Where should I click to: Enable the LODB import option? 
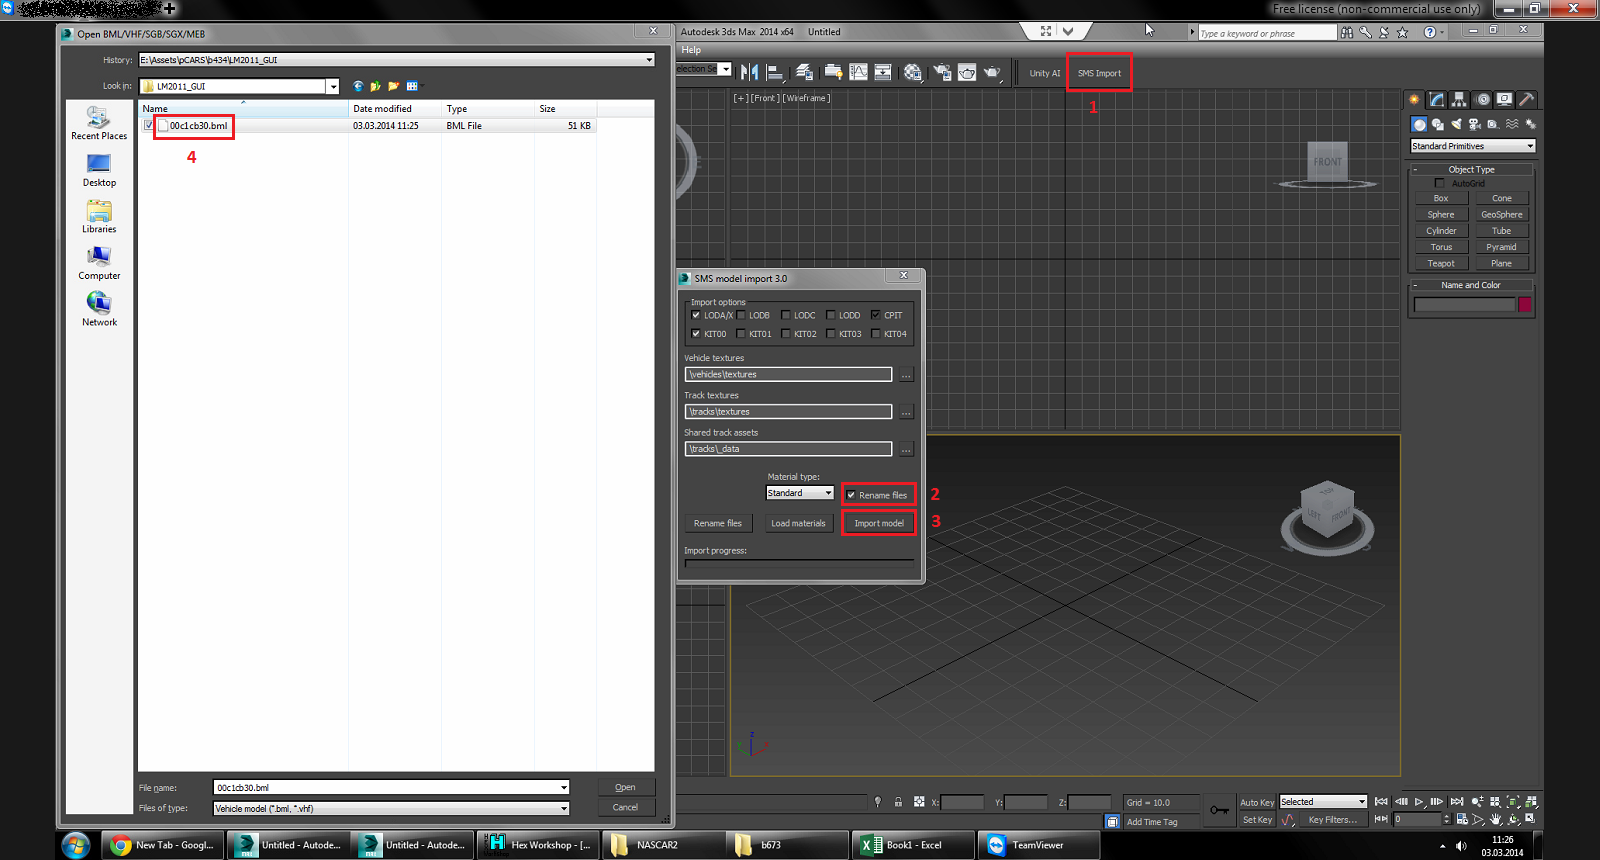[x=741, y=315]
